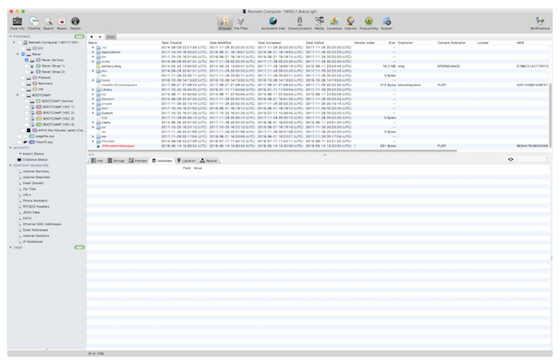Open the Productivity view icon
The height and width of the screenshot is (364, 560).
coord(369,23)
